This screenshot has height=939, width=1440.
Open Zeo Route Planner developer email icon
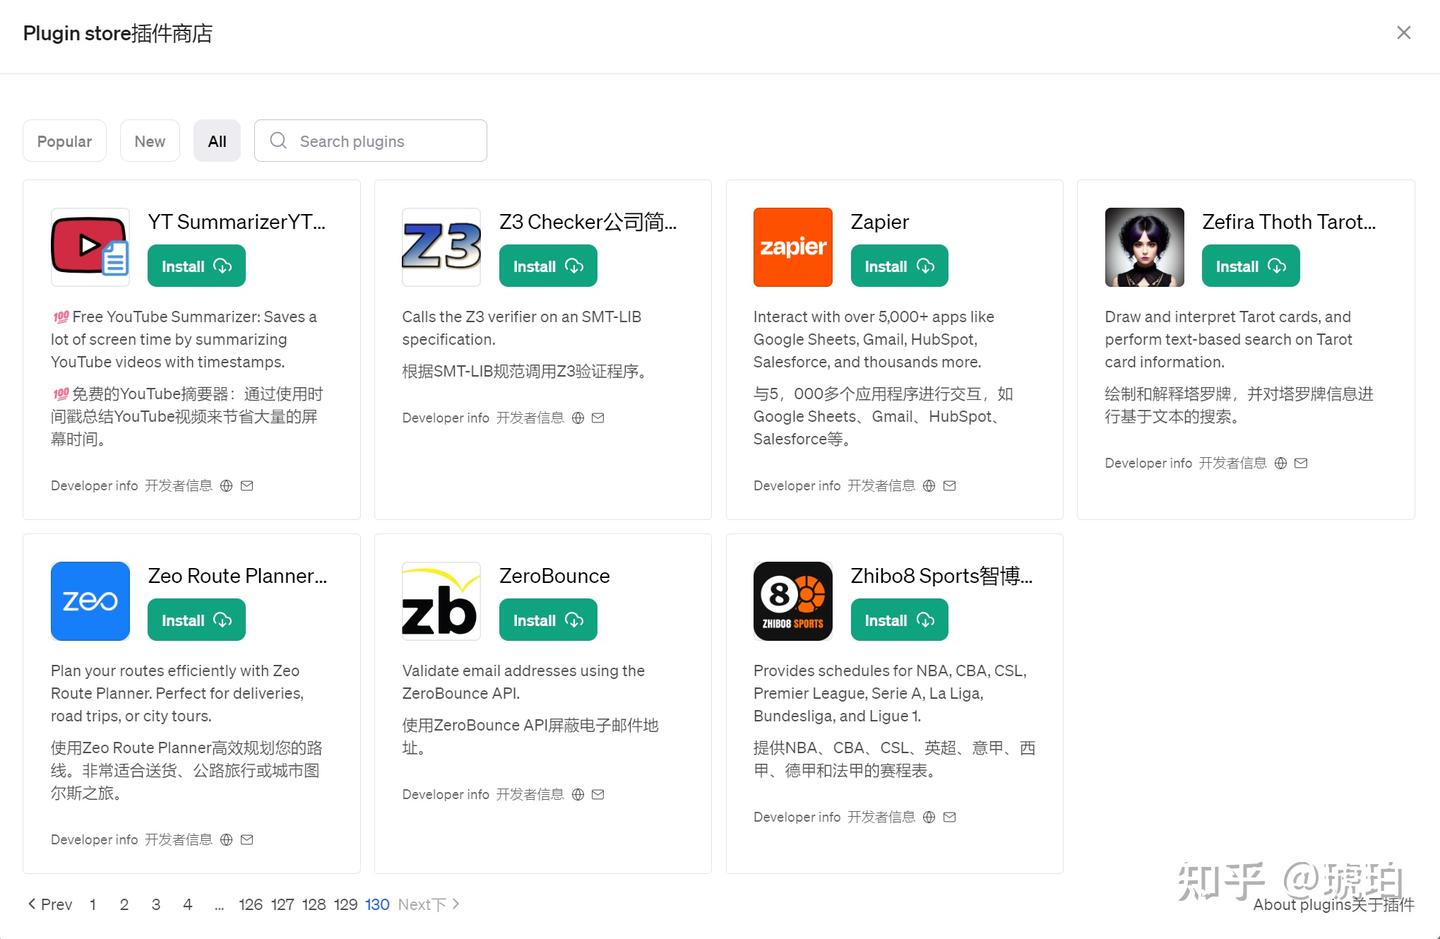(247, 840)
